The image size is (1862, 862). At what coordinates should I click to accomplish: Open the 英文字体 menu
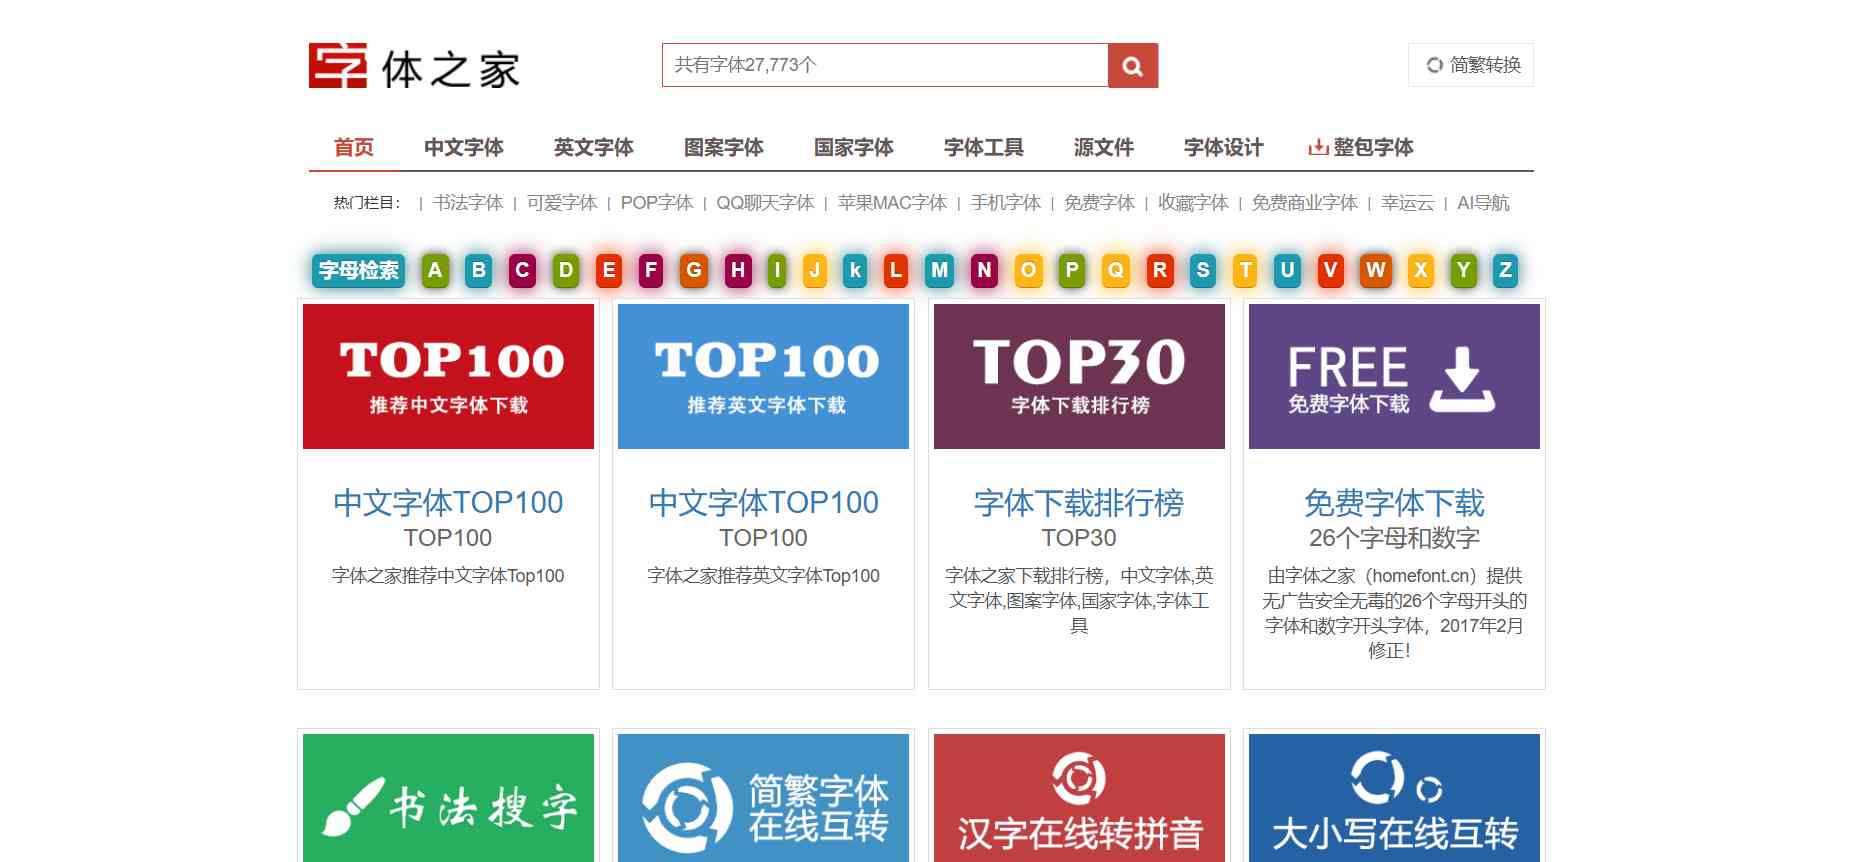[x=594, y=148]
